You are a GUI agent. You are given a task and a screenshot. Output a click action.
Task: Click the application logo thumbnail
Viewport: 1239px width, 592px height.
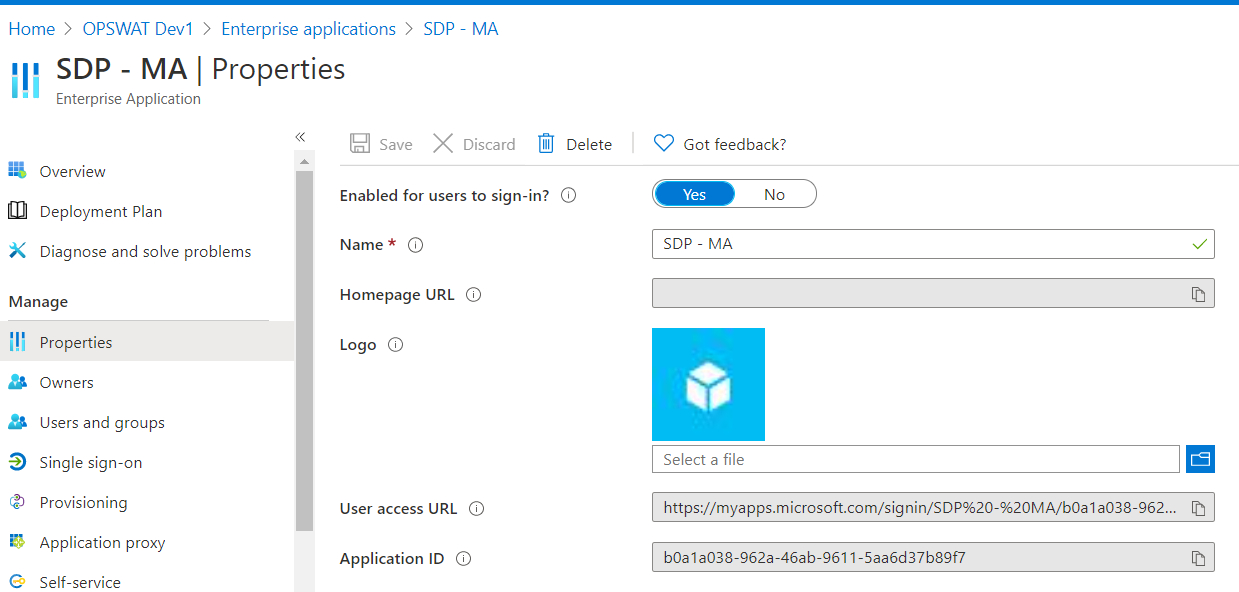point(708,384)
